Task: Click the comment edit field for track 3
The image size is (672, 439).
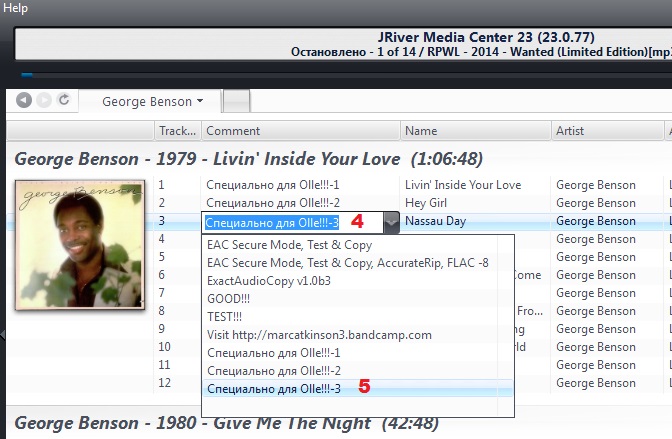Action: (294, 223)
